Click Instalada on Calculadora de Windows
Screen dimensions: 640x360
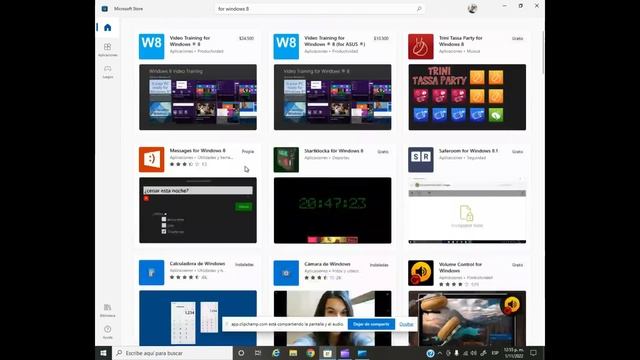click(244, 264)
